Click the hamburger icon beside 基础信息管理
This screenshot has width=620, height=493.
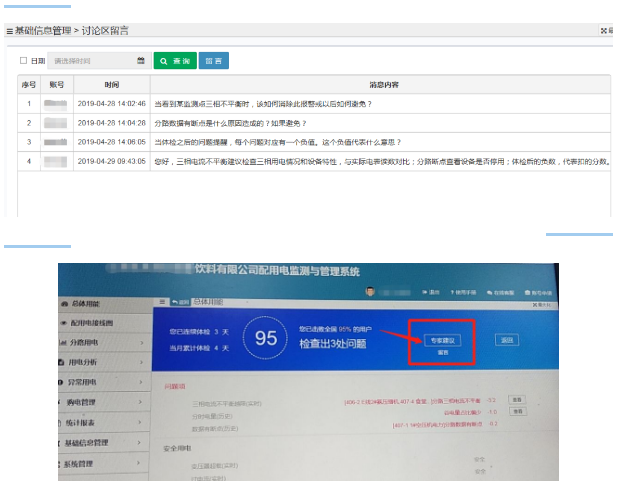[9, 31]
